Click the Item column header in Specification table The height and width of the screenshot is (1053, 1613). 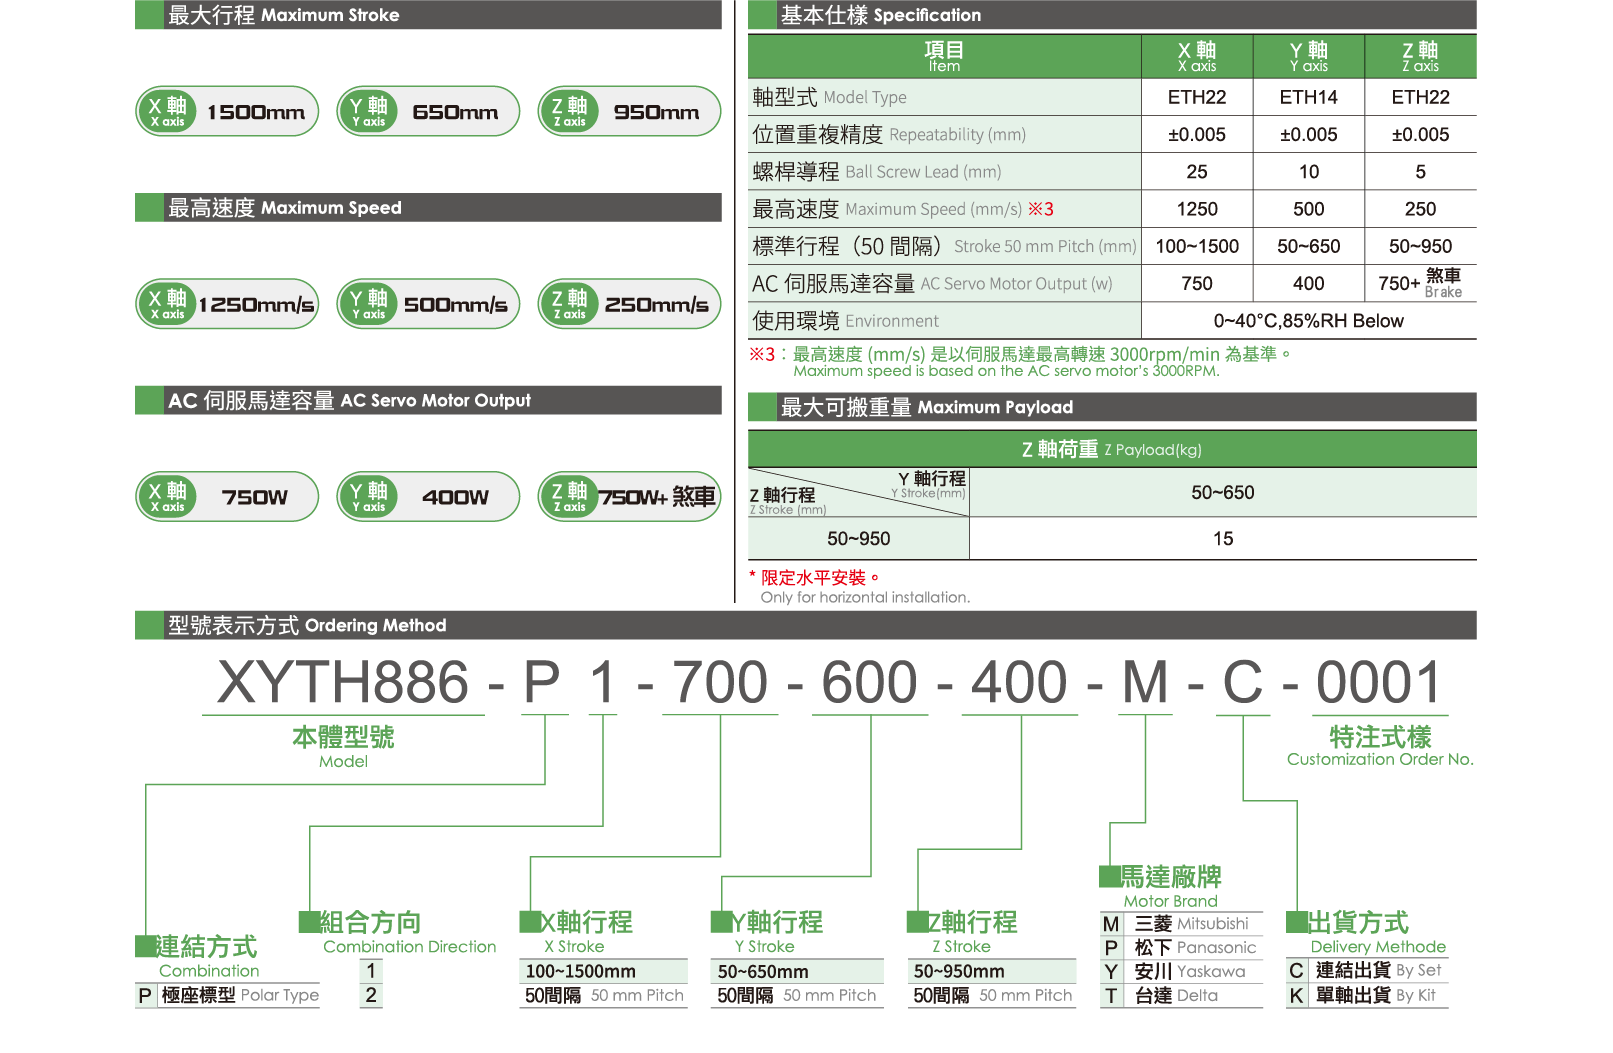pyautogui.click(x=944, y=56)
